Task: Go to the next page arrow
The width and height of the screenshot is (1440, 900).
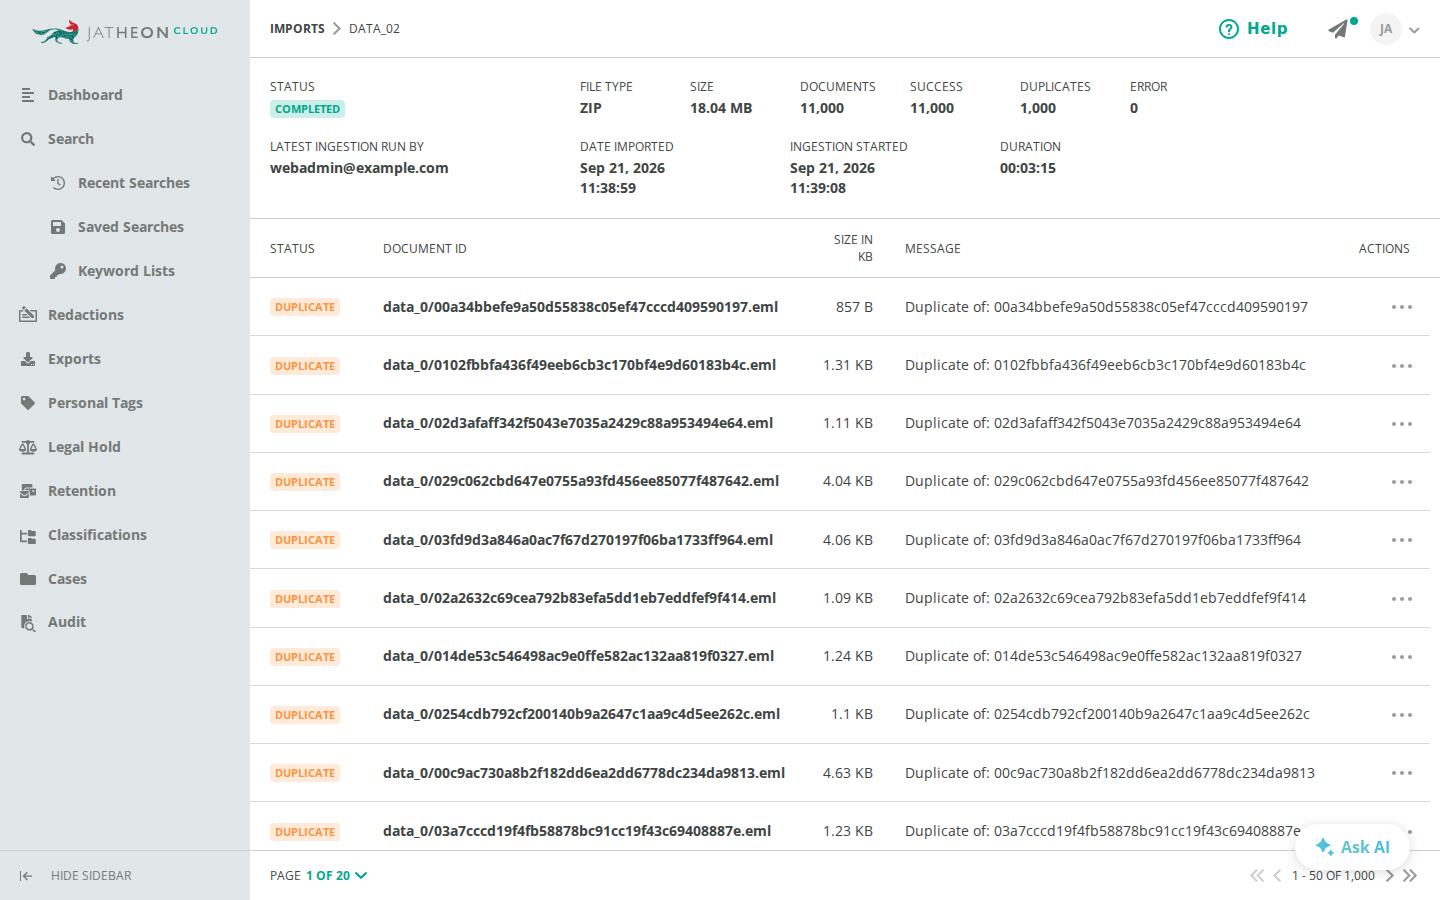Action: coord(1389,876)
